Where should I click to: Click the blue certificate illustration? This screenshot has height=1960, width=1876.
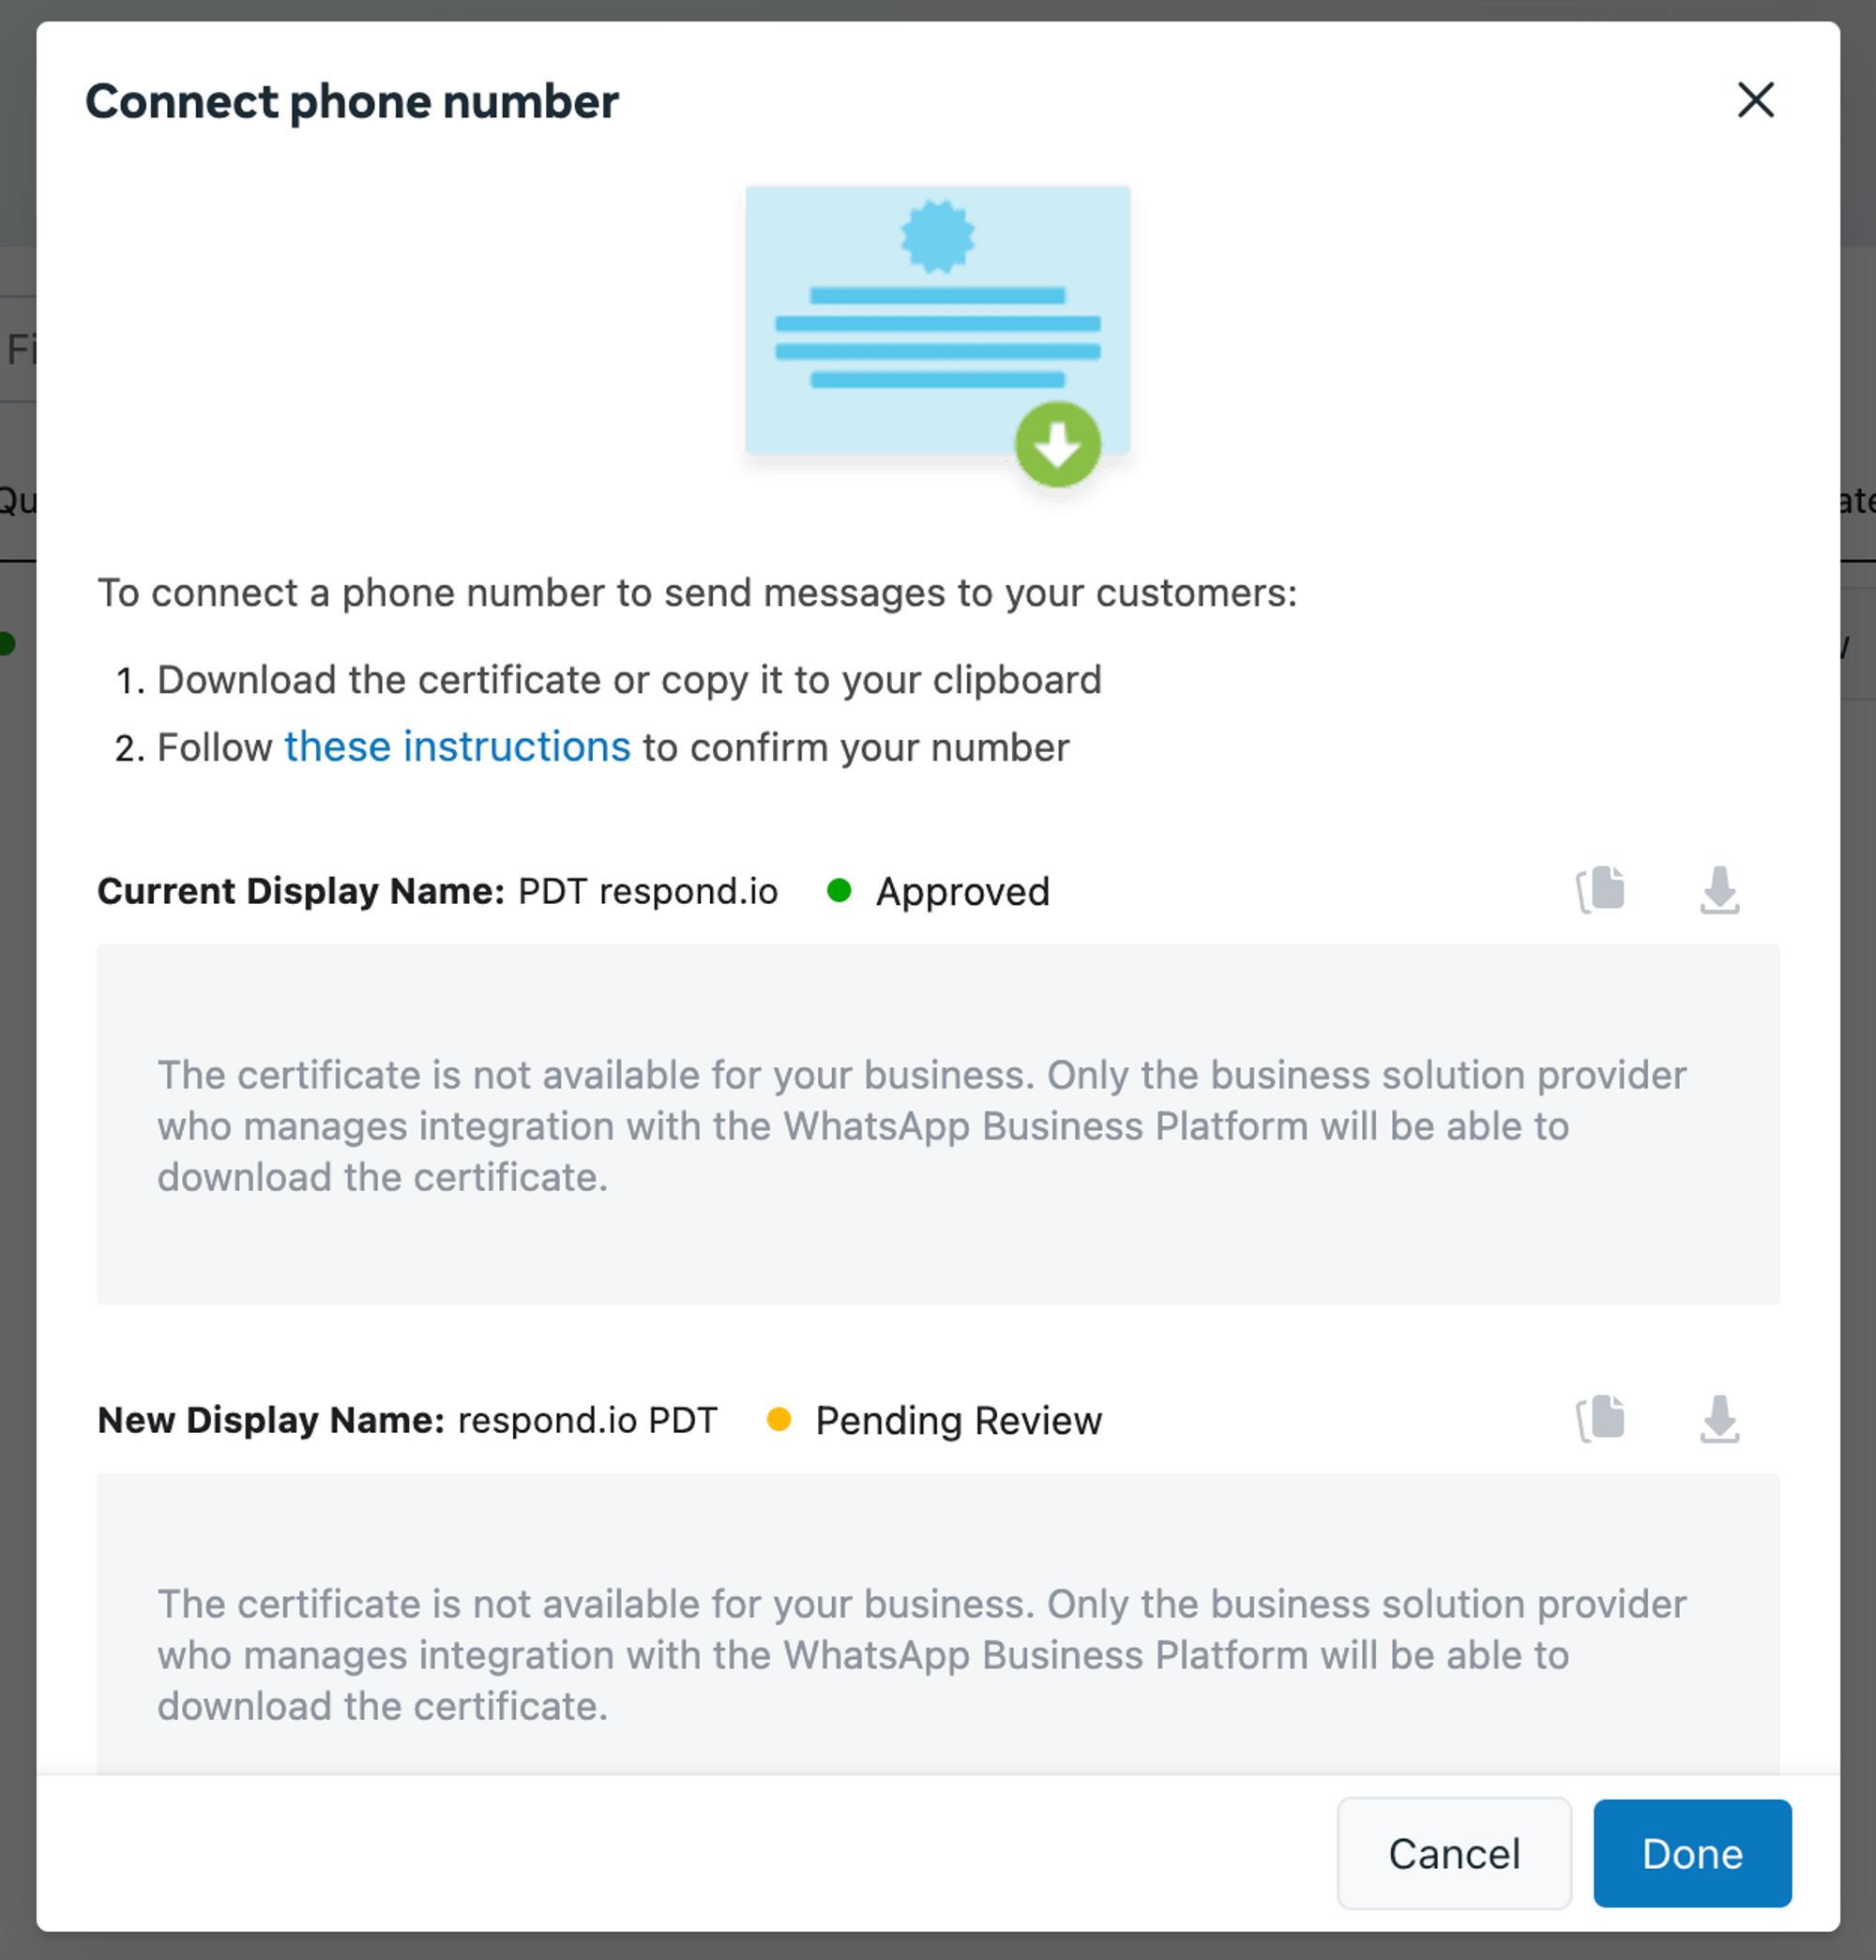coord(936,318)
